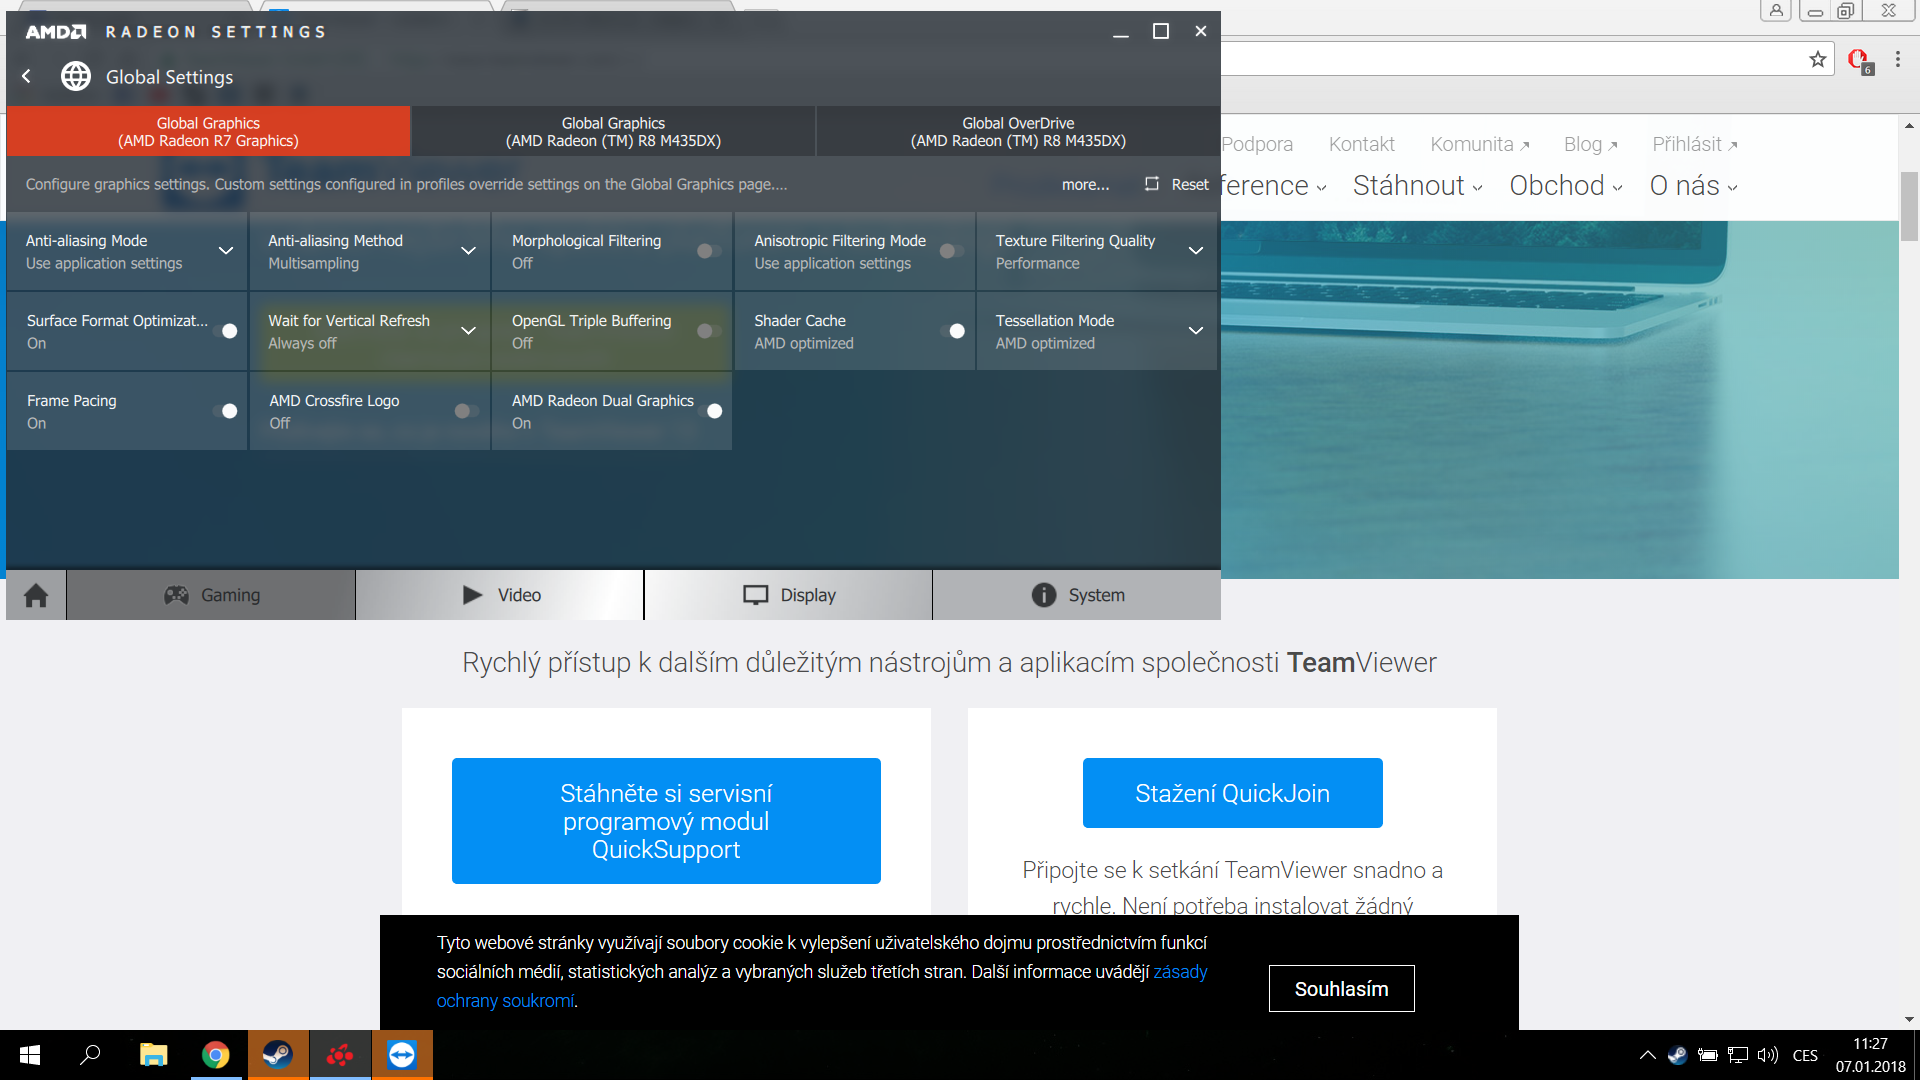Click the Global Settings globe icon
The width and height of the screenshot is (1920, 1080).
tap(76, 76)
